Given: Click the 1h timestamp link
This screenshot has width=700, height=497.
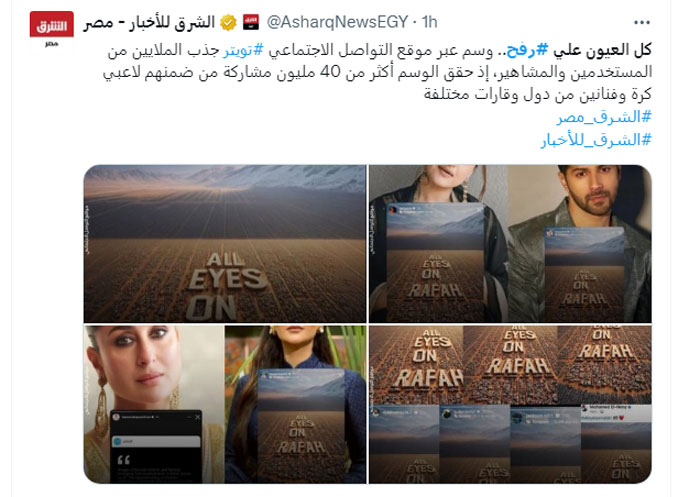Looking at the screenshot, I should (429, 22).
